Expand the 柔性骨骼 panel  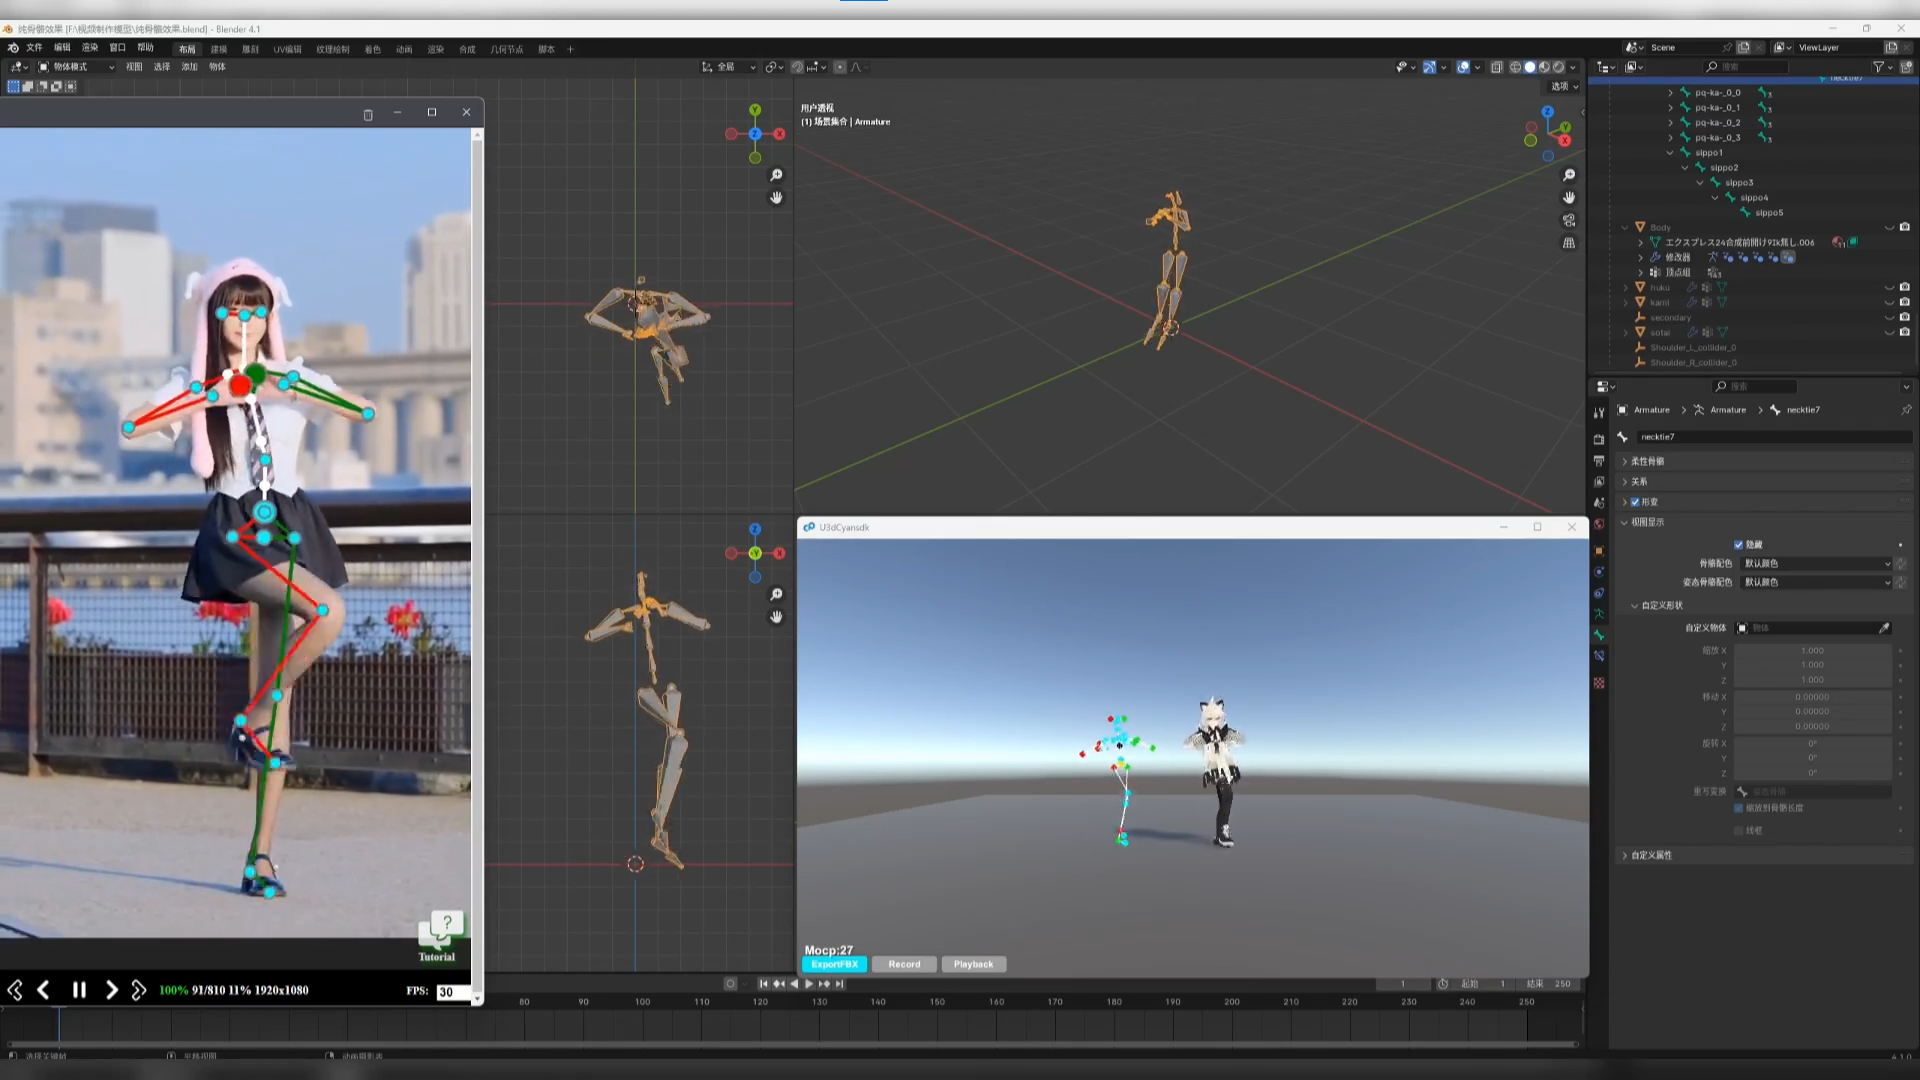pyautogui.click(x=1763, y=462)
